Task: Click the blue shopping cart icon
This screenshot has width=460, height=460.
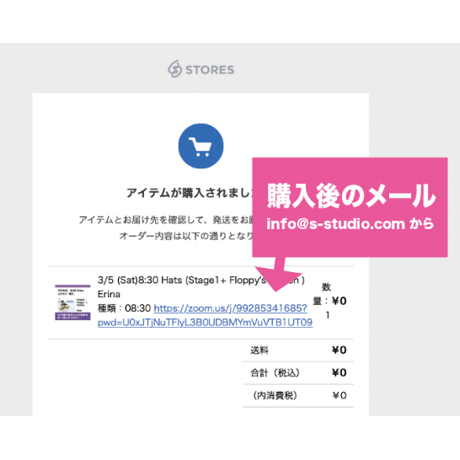Action: click(x=201, y=146)
